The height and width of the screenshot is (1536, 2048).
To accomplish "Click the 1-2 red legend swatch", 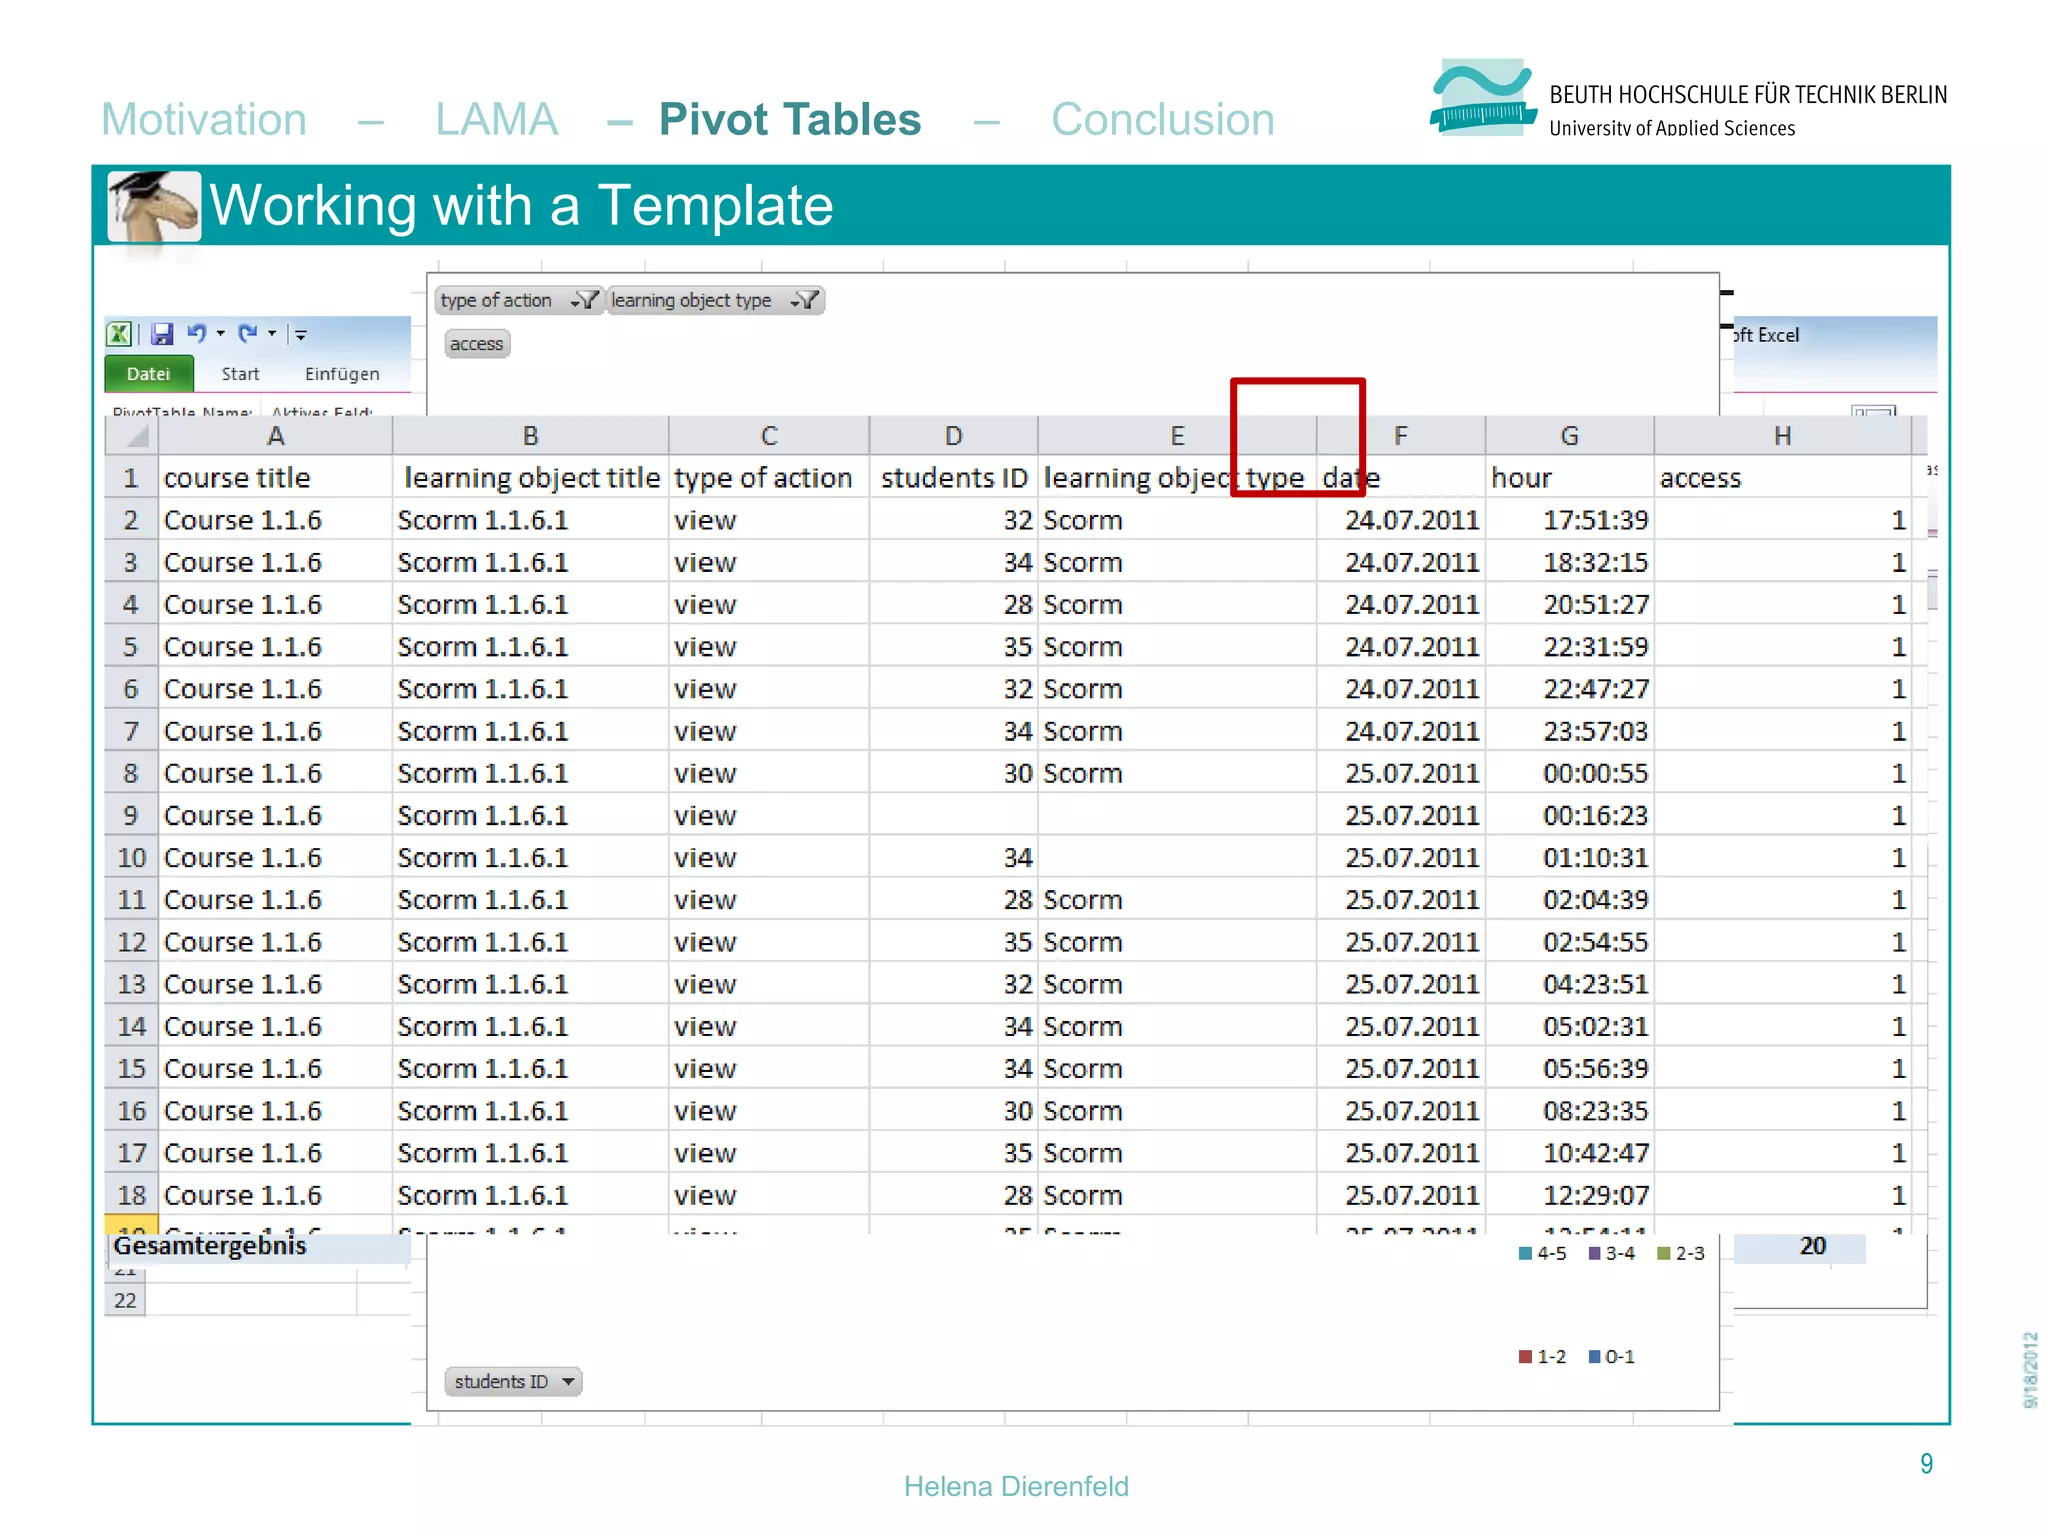I will pyautogui.click(x=1525, y=1357).
